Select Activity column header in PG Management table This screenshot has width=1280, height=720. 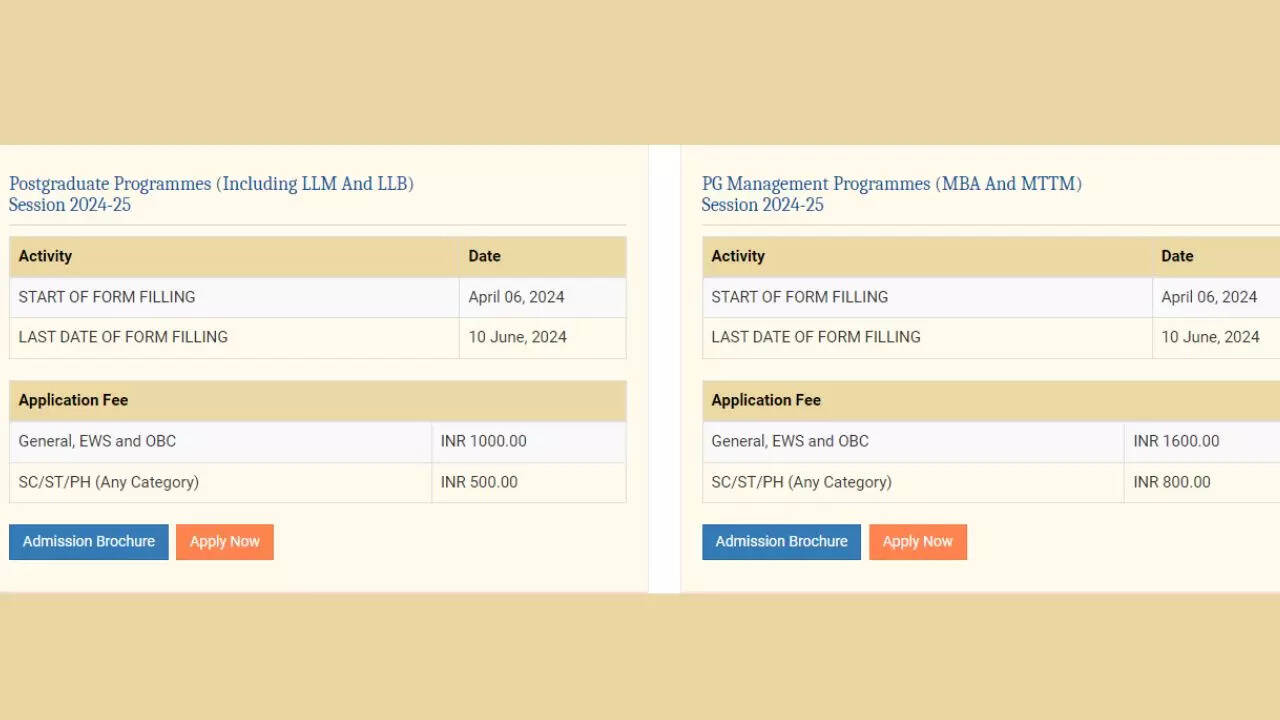[738, 256]
